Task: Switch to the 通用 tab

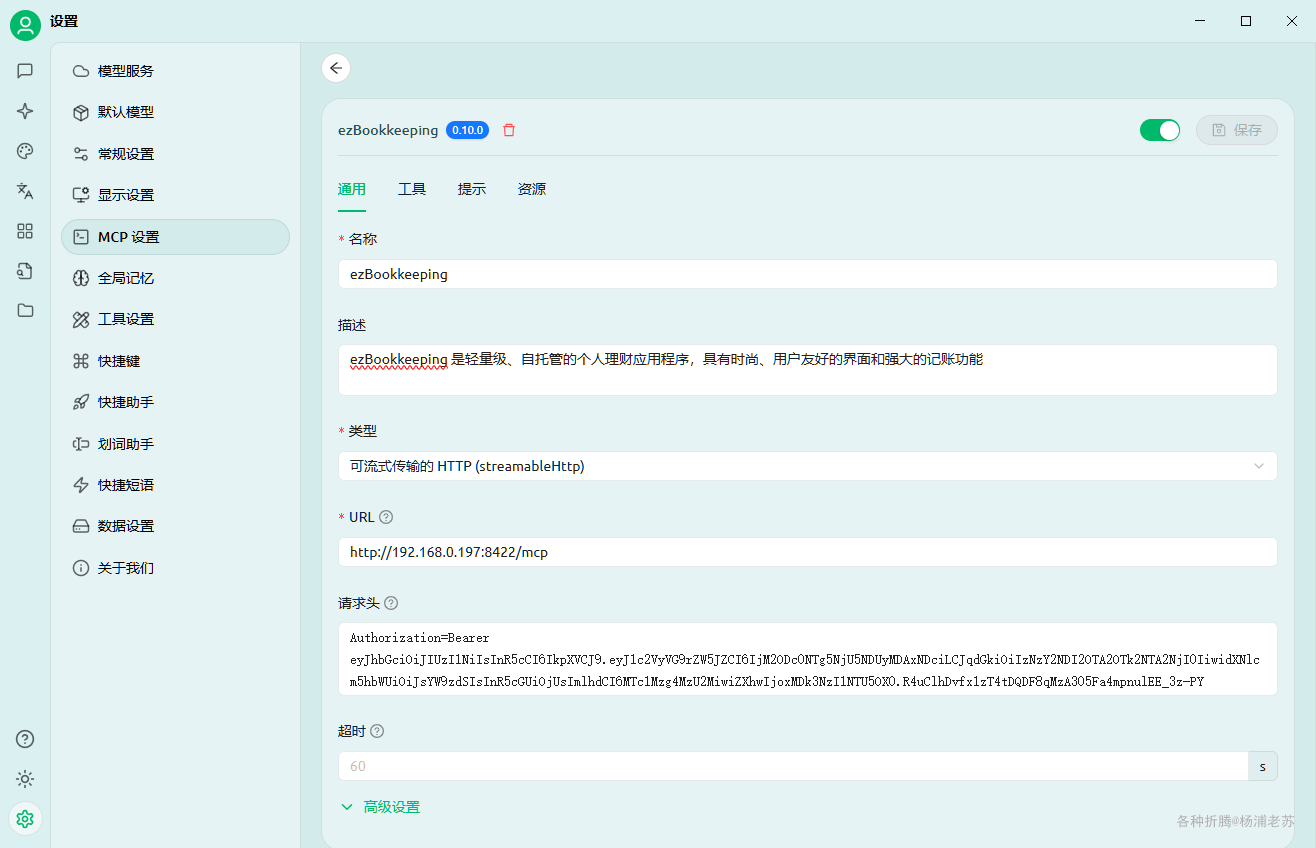Action: coord(352,189)
